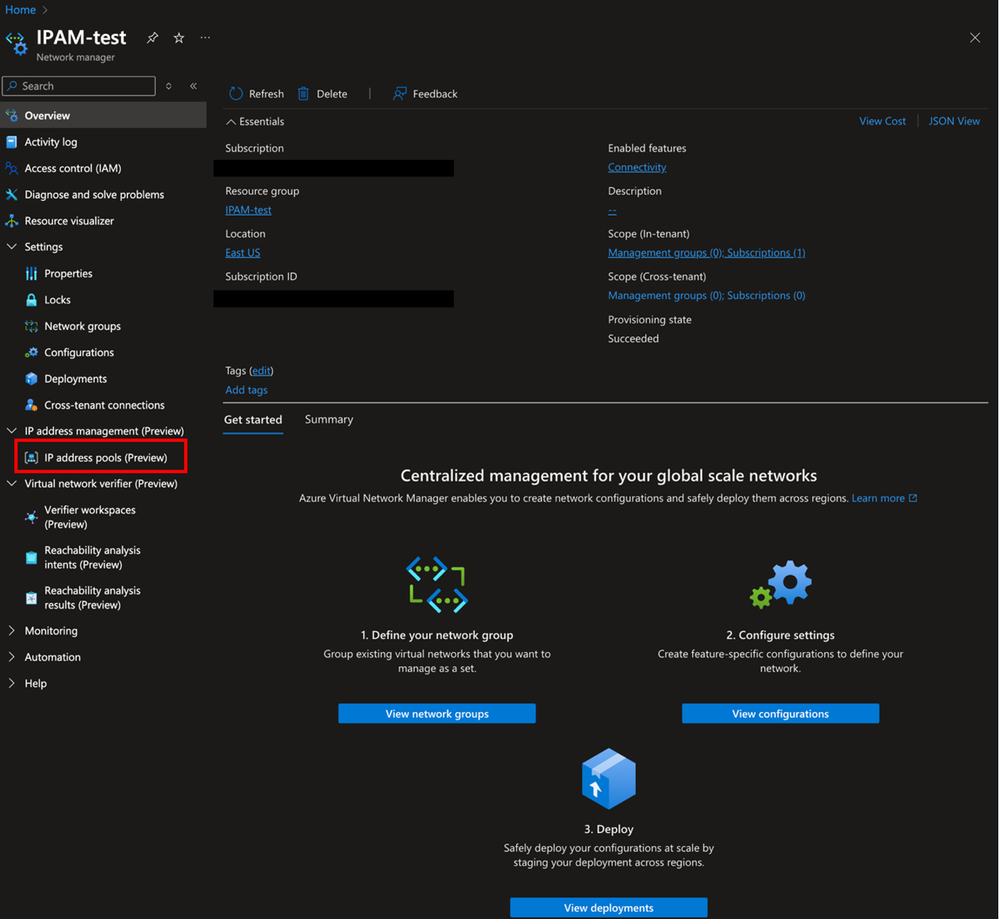Collapse the IP address management (Preview) section
The image size is (999, 919).
(x=11, y=431)
